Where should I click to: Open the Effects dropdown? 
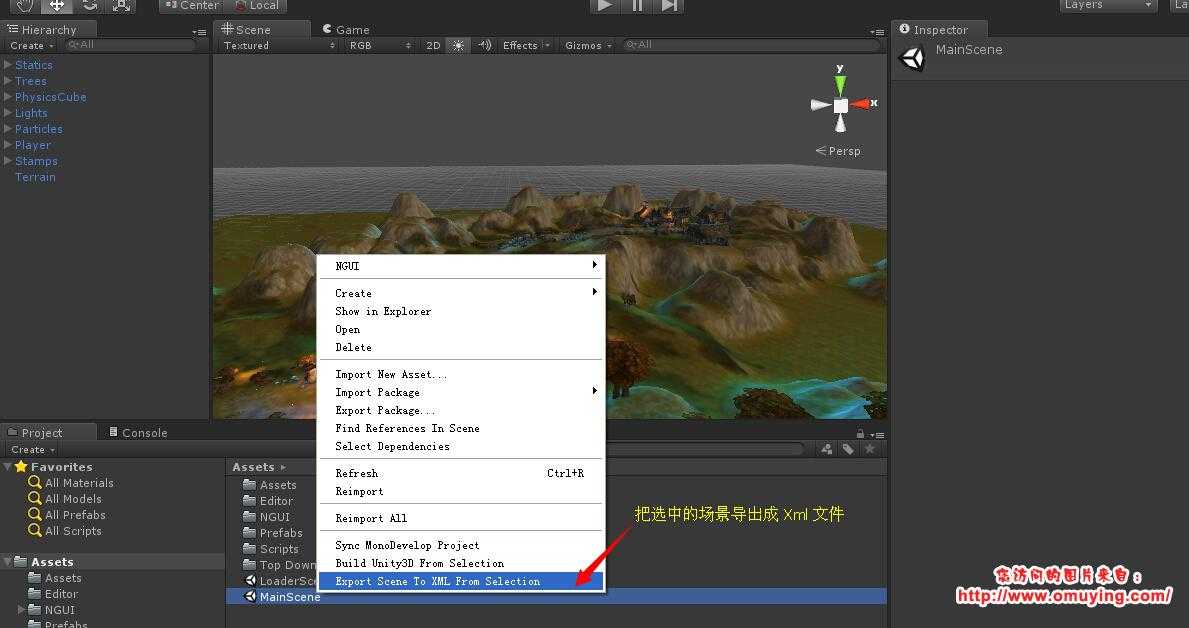(526, 46)
